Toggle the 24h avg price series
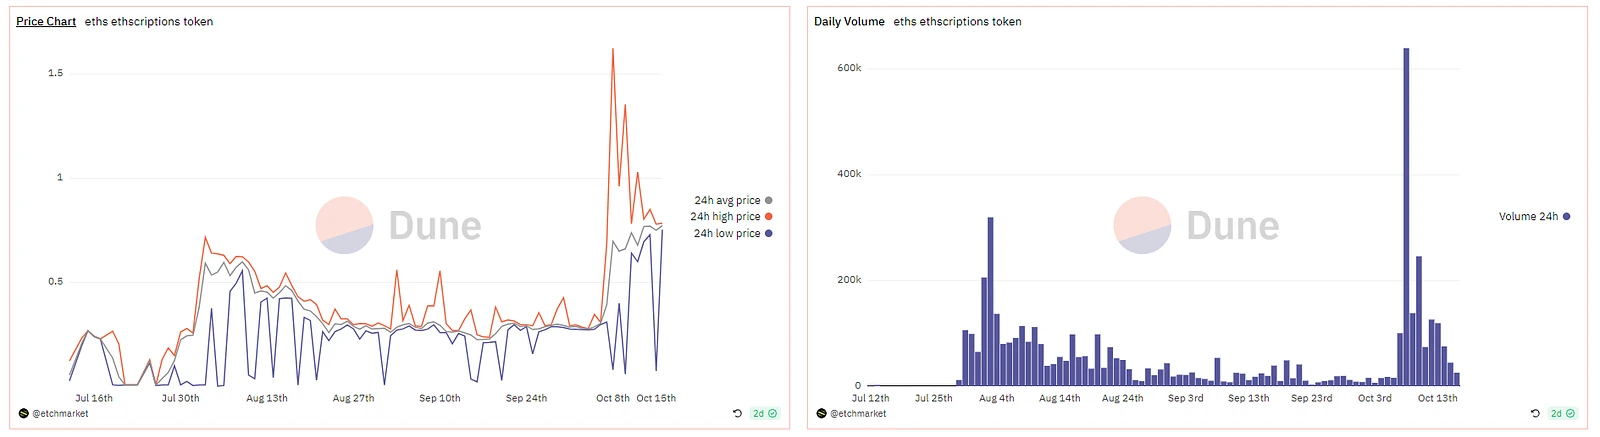1600x437 pixels. point(727,200)
